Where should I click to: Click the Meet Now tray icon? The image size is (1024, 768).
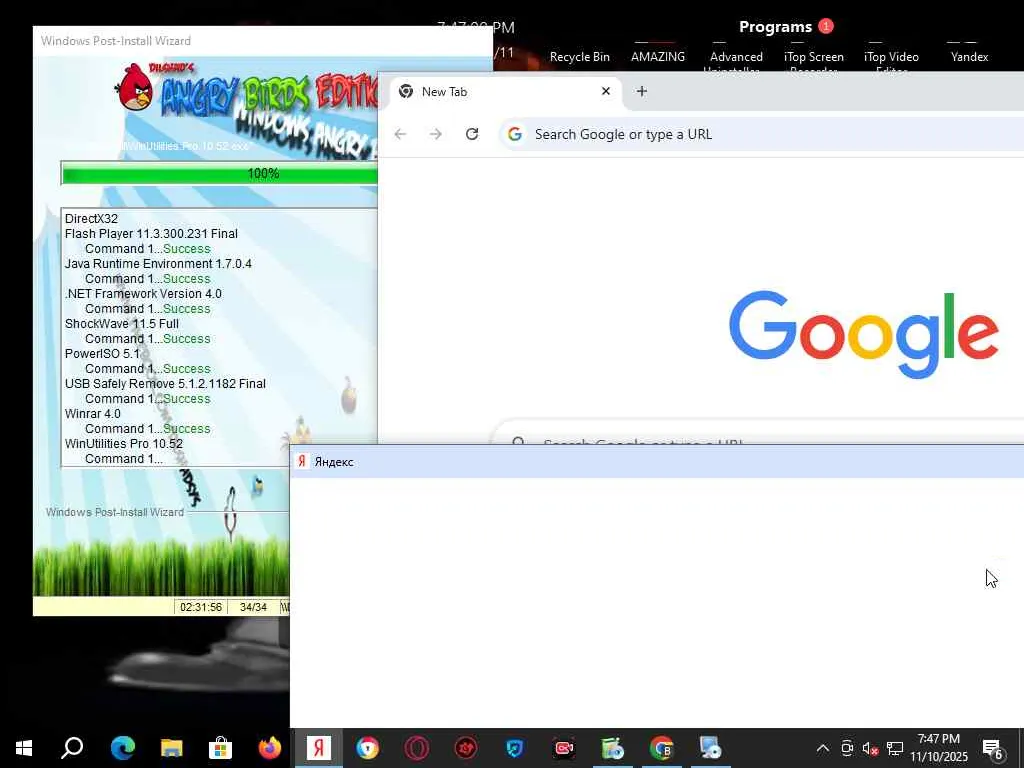[847, 748]
